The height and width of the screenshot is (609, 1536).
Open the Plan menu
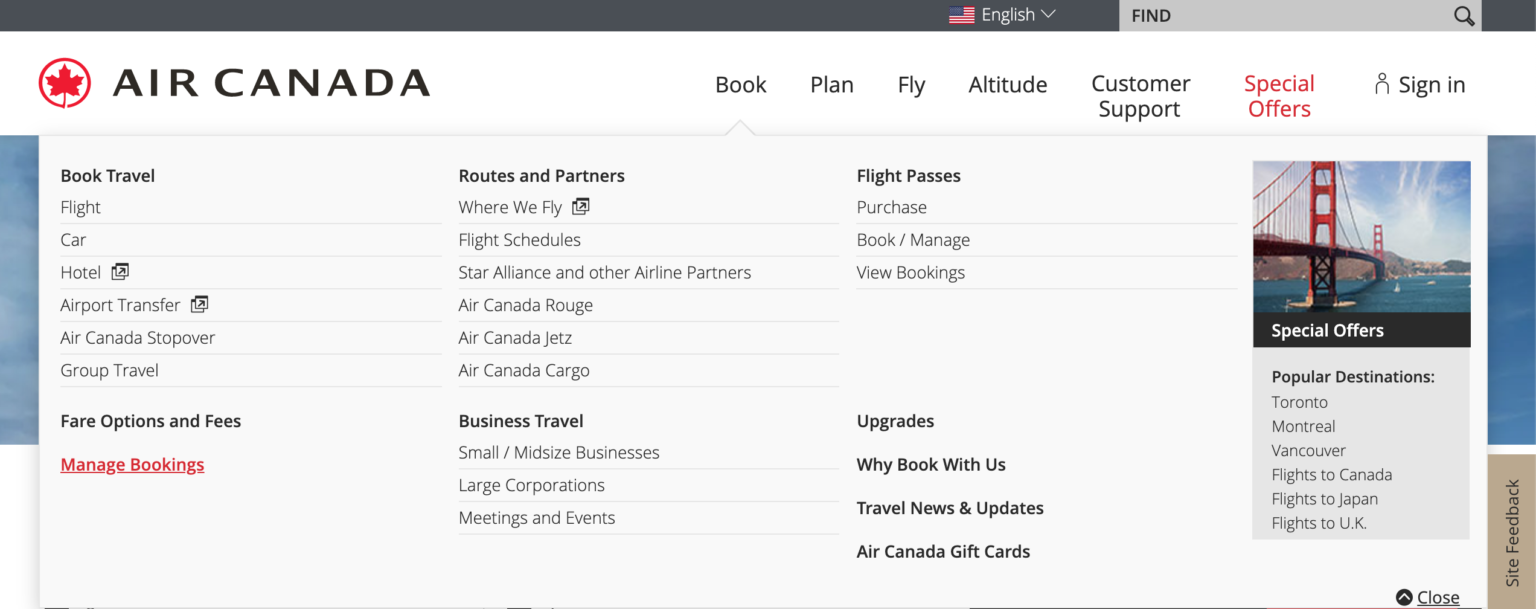(831, 85)
